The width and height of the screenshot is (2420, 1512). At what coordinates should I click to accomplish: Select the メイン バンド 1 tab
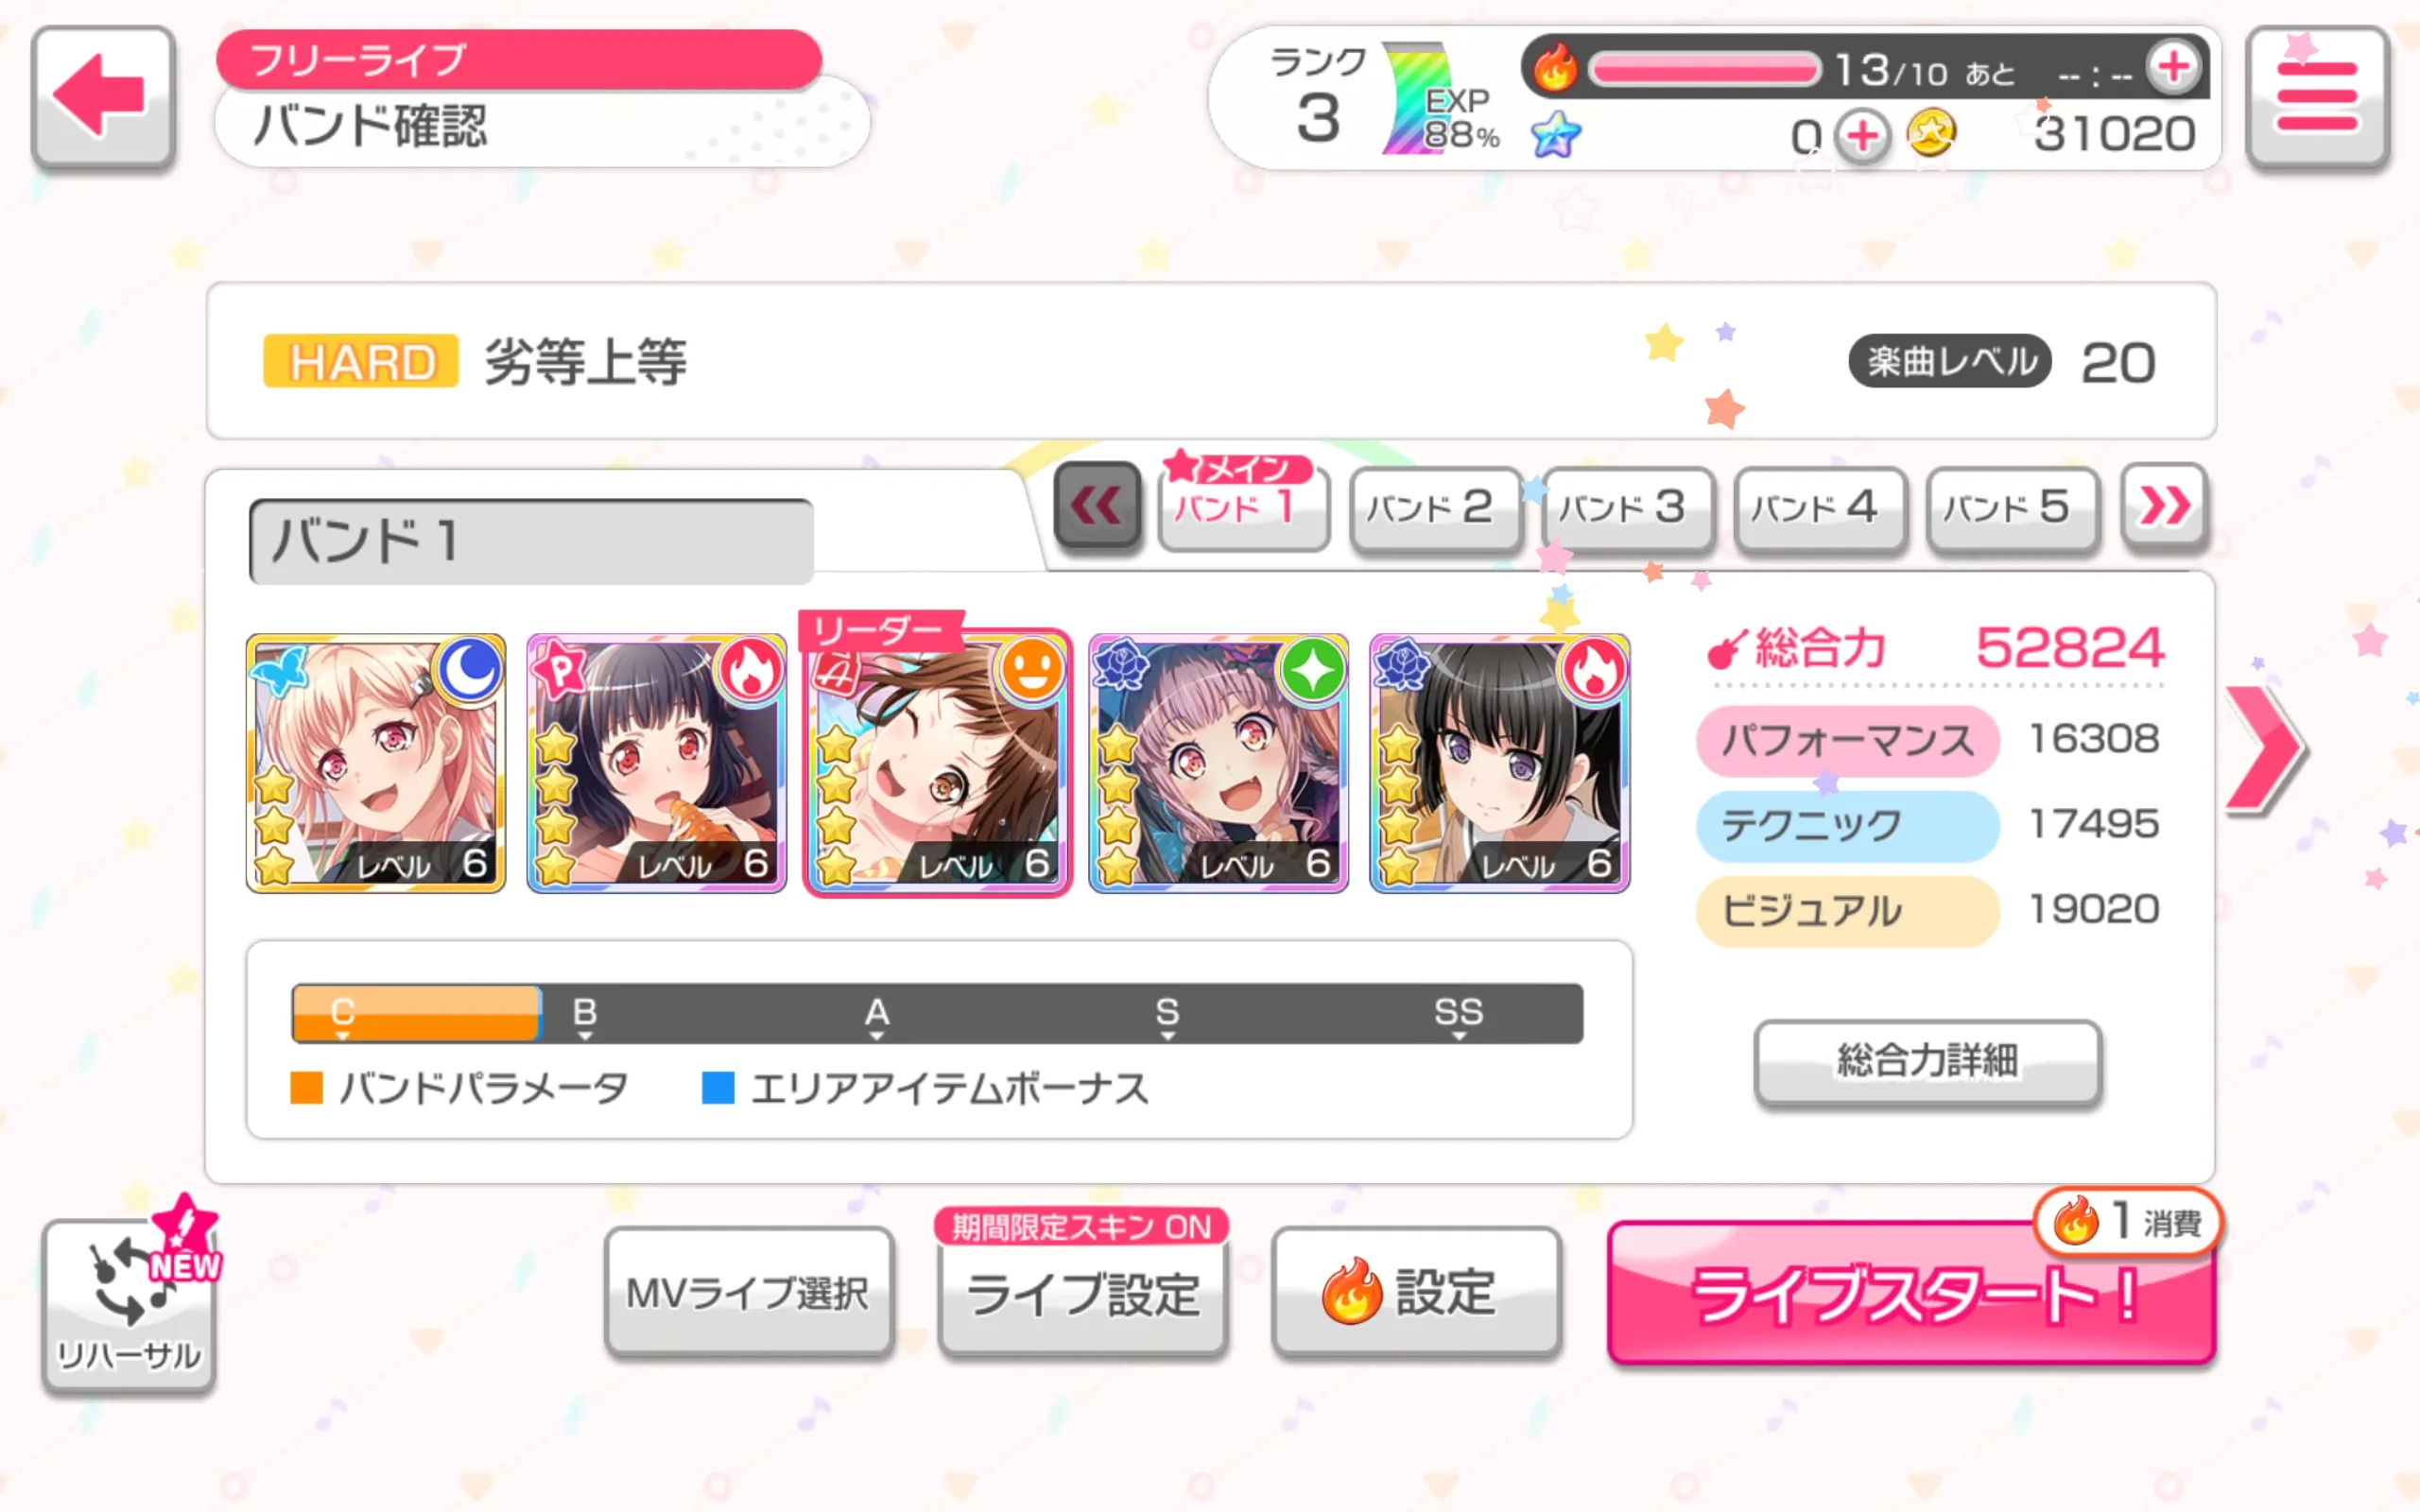(1243, 502)
